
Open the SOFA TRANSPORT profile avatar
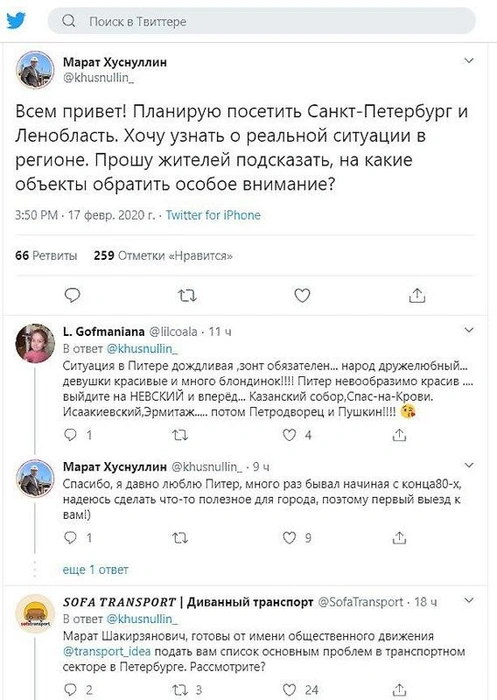[35, 613]
